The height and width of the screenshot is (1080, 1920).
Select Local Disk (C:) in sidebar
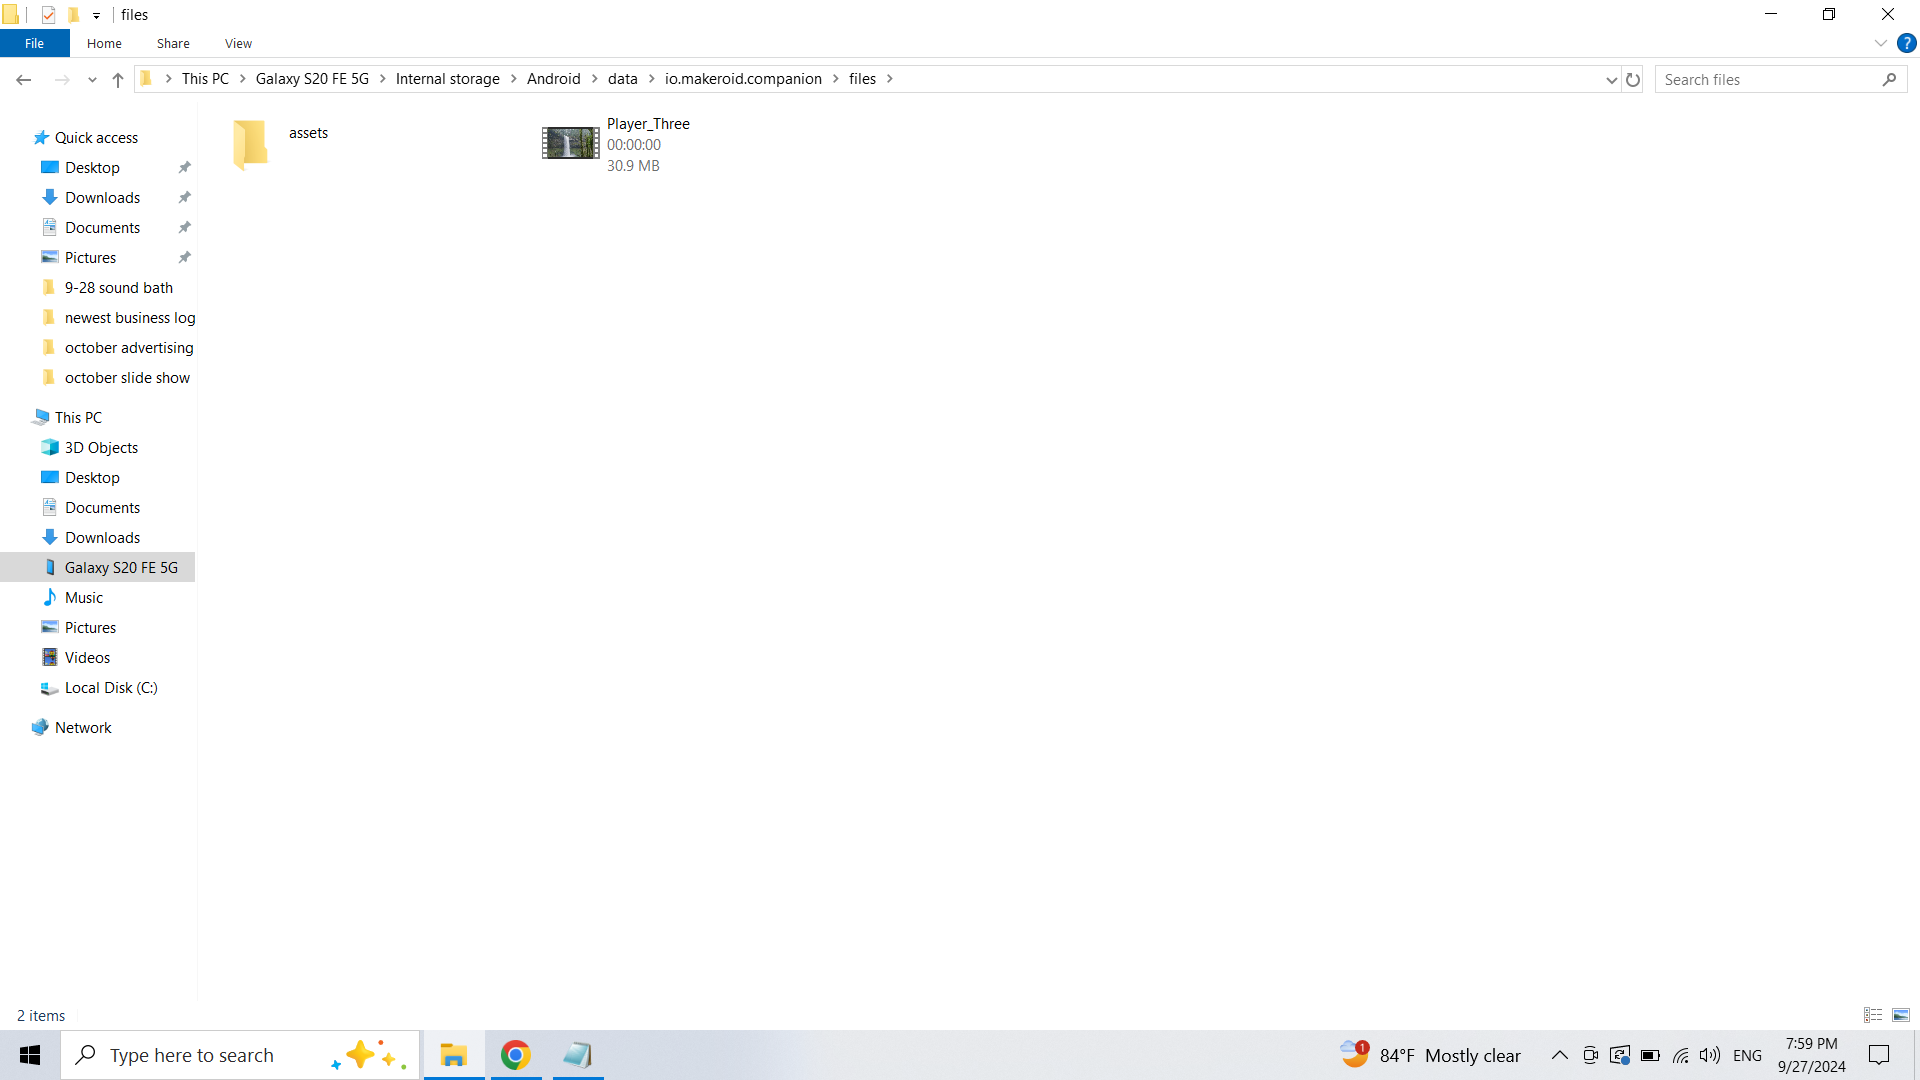(x=111, y=688)
